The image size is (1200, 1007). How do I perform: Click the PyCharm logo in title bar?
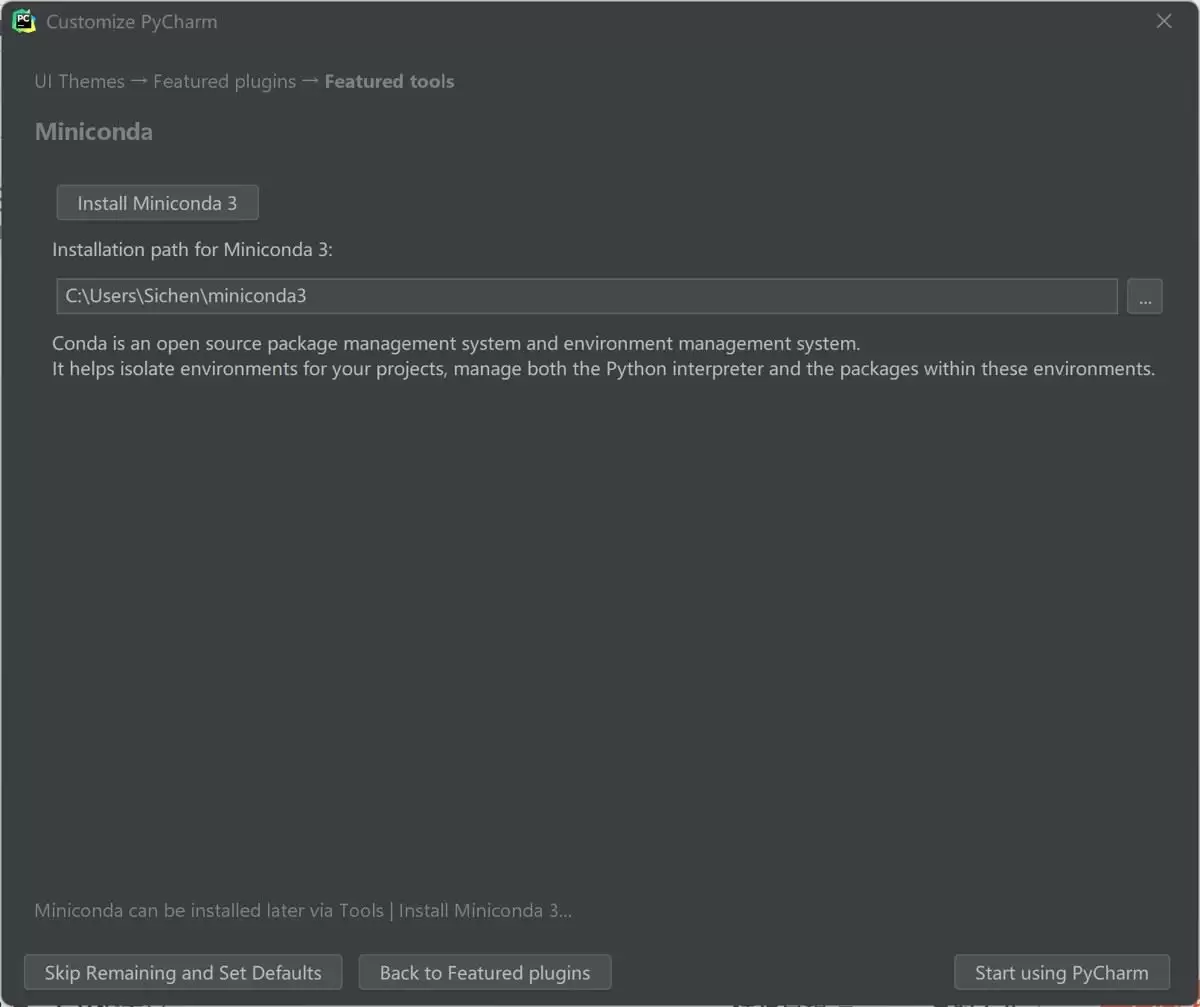24,21
